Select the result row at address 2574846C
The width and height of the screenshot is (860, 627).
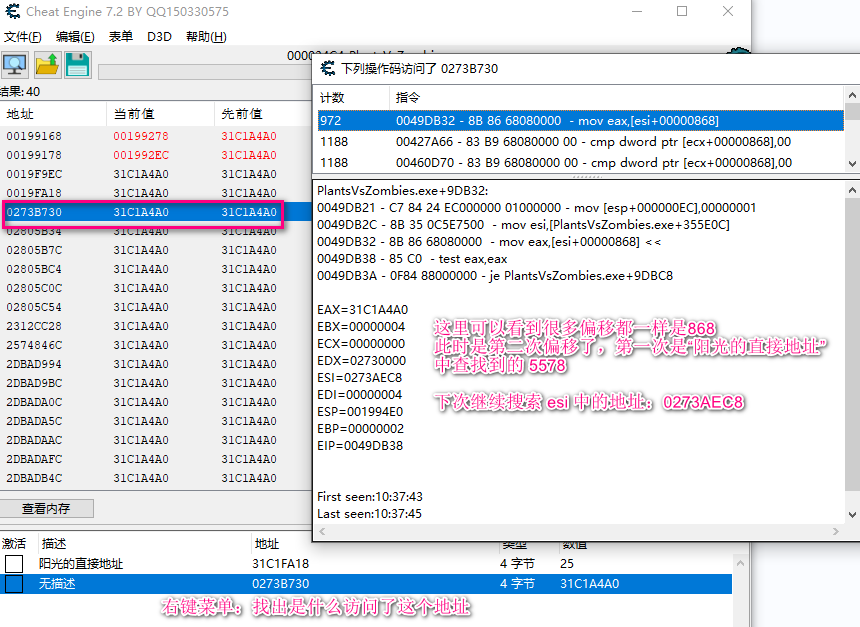point(156,345)
